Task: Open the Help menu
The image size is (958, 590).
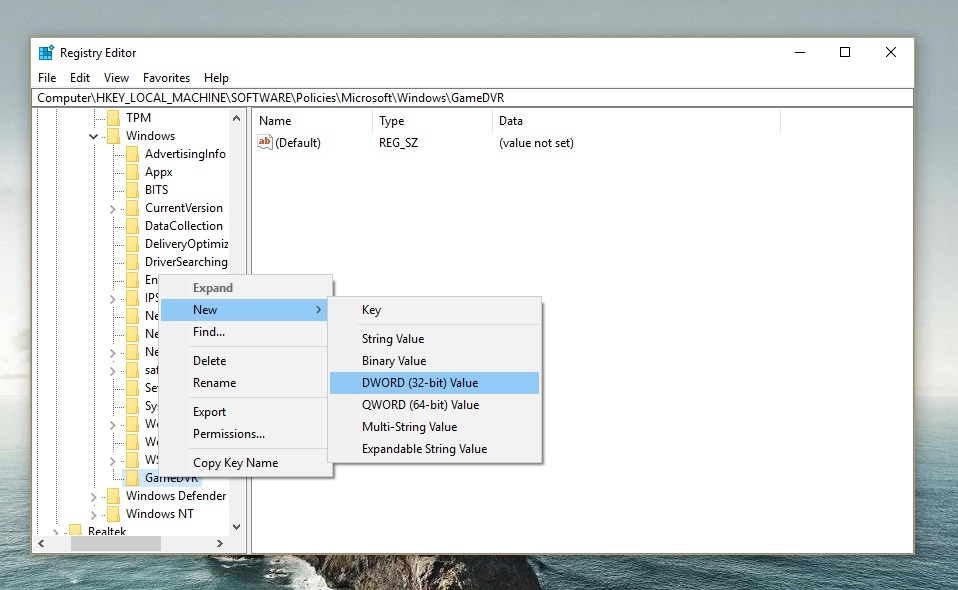Action: click(x=216, y=78)
